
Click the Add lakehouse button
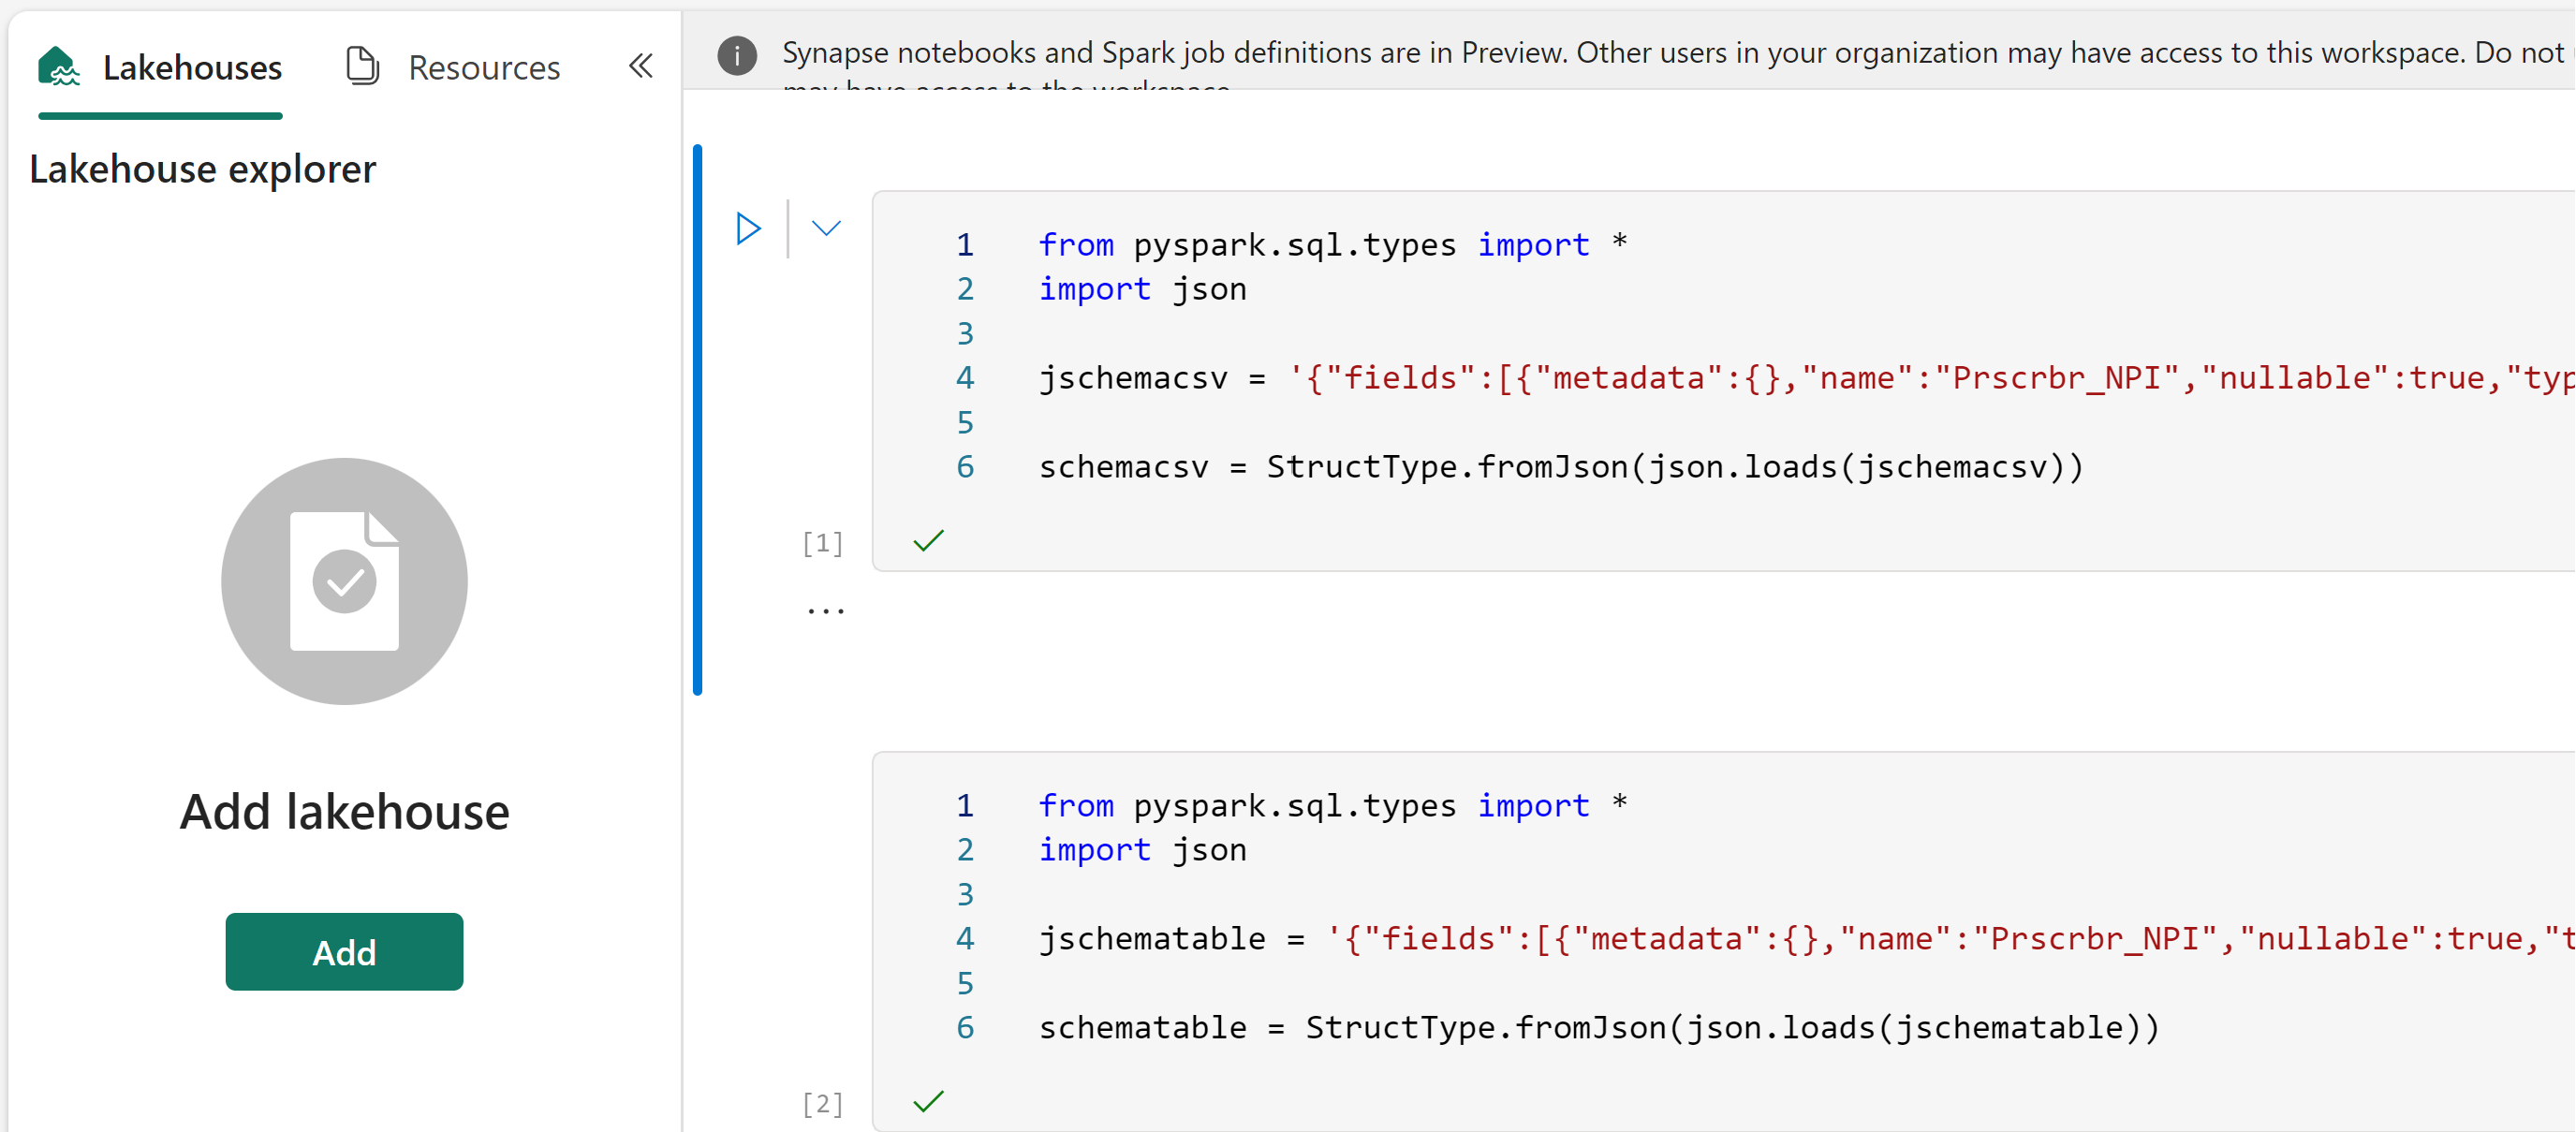point(344,951)
